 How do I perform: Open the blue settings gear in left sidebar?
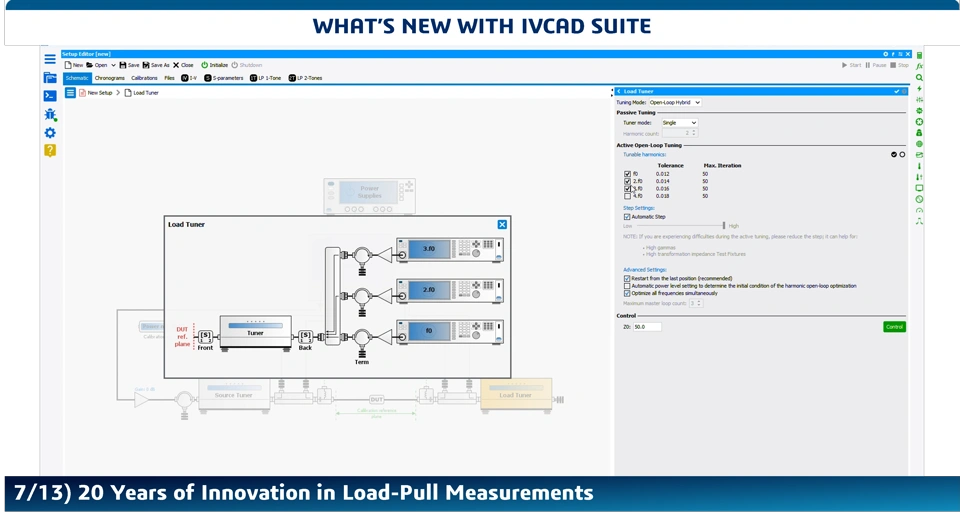50,133
